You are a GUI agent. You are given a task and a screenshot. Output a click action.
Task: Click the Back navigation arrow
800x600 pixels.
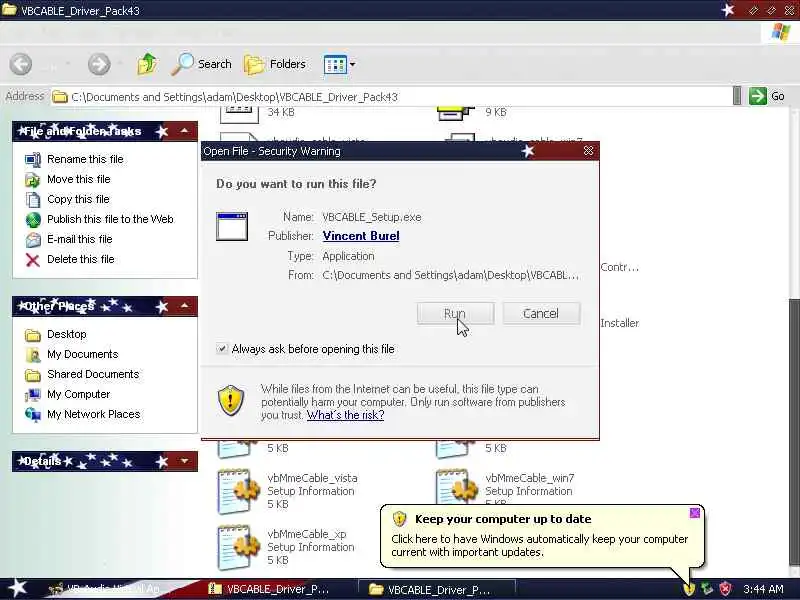pyautogui.click(x=21, y=64)
